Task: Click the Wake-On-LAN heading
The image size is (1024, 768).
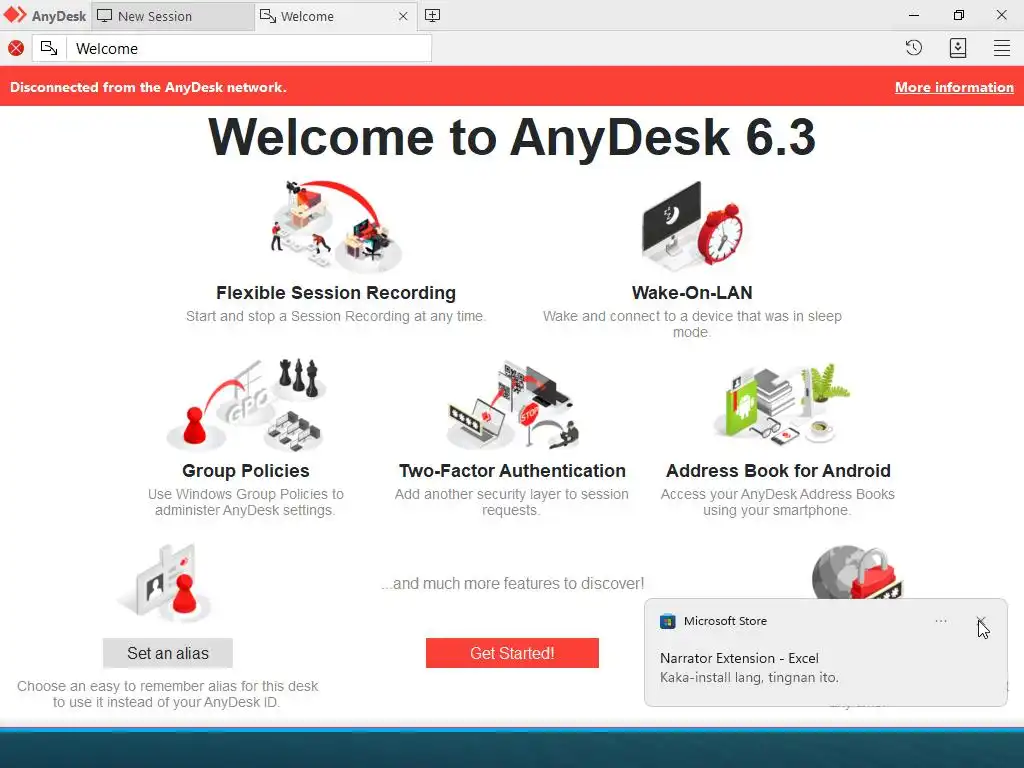Action: coord(692,293)
